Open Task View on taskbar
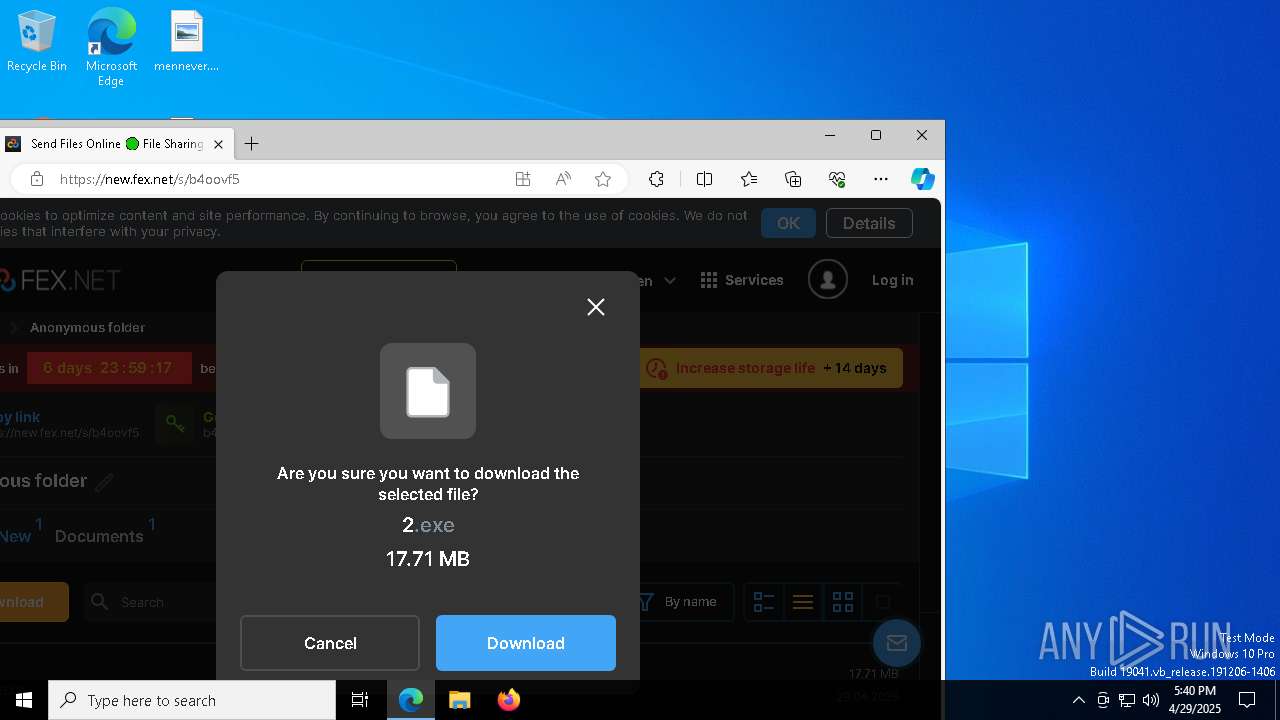 (x=360, y=700)
